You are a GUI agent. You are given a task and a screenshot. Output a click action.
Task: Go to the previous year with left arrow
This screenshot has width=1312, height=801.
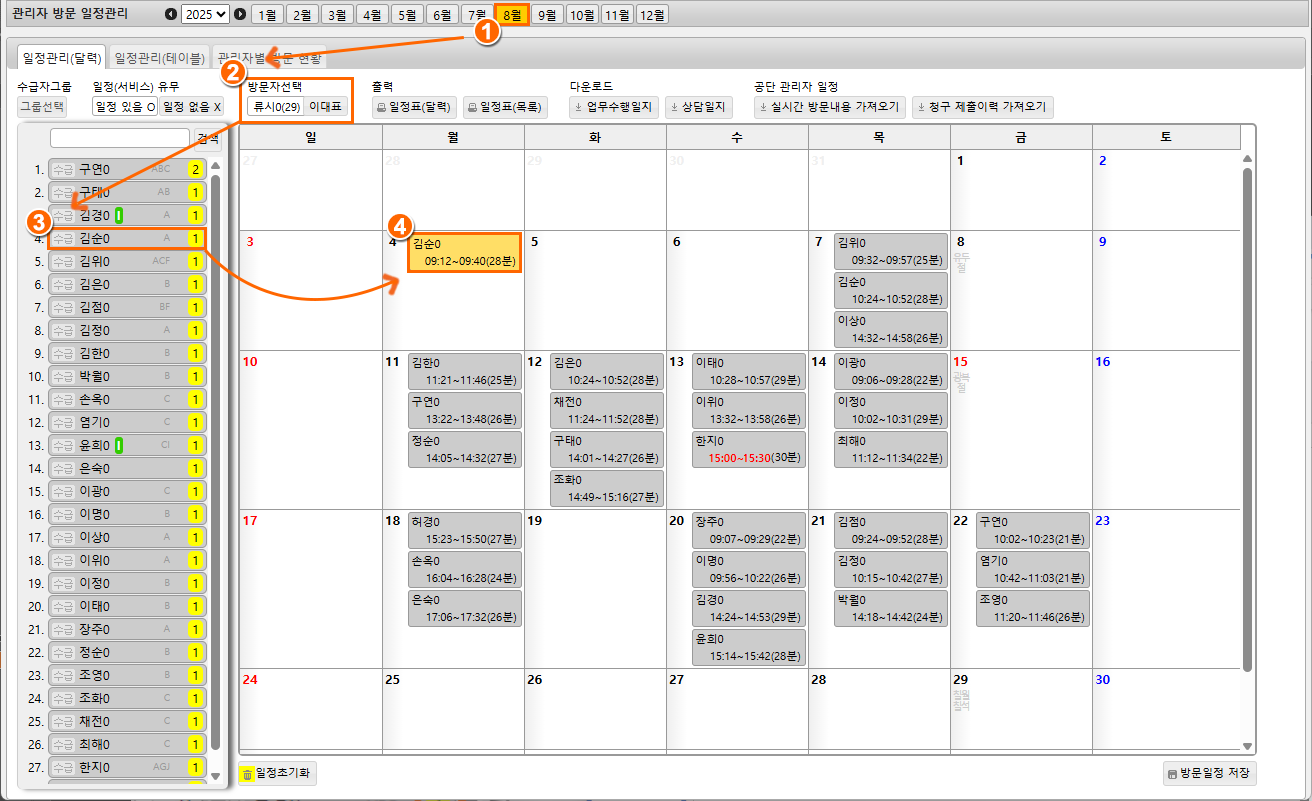coord(171,14)
